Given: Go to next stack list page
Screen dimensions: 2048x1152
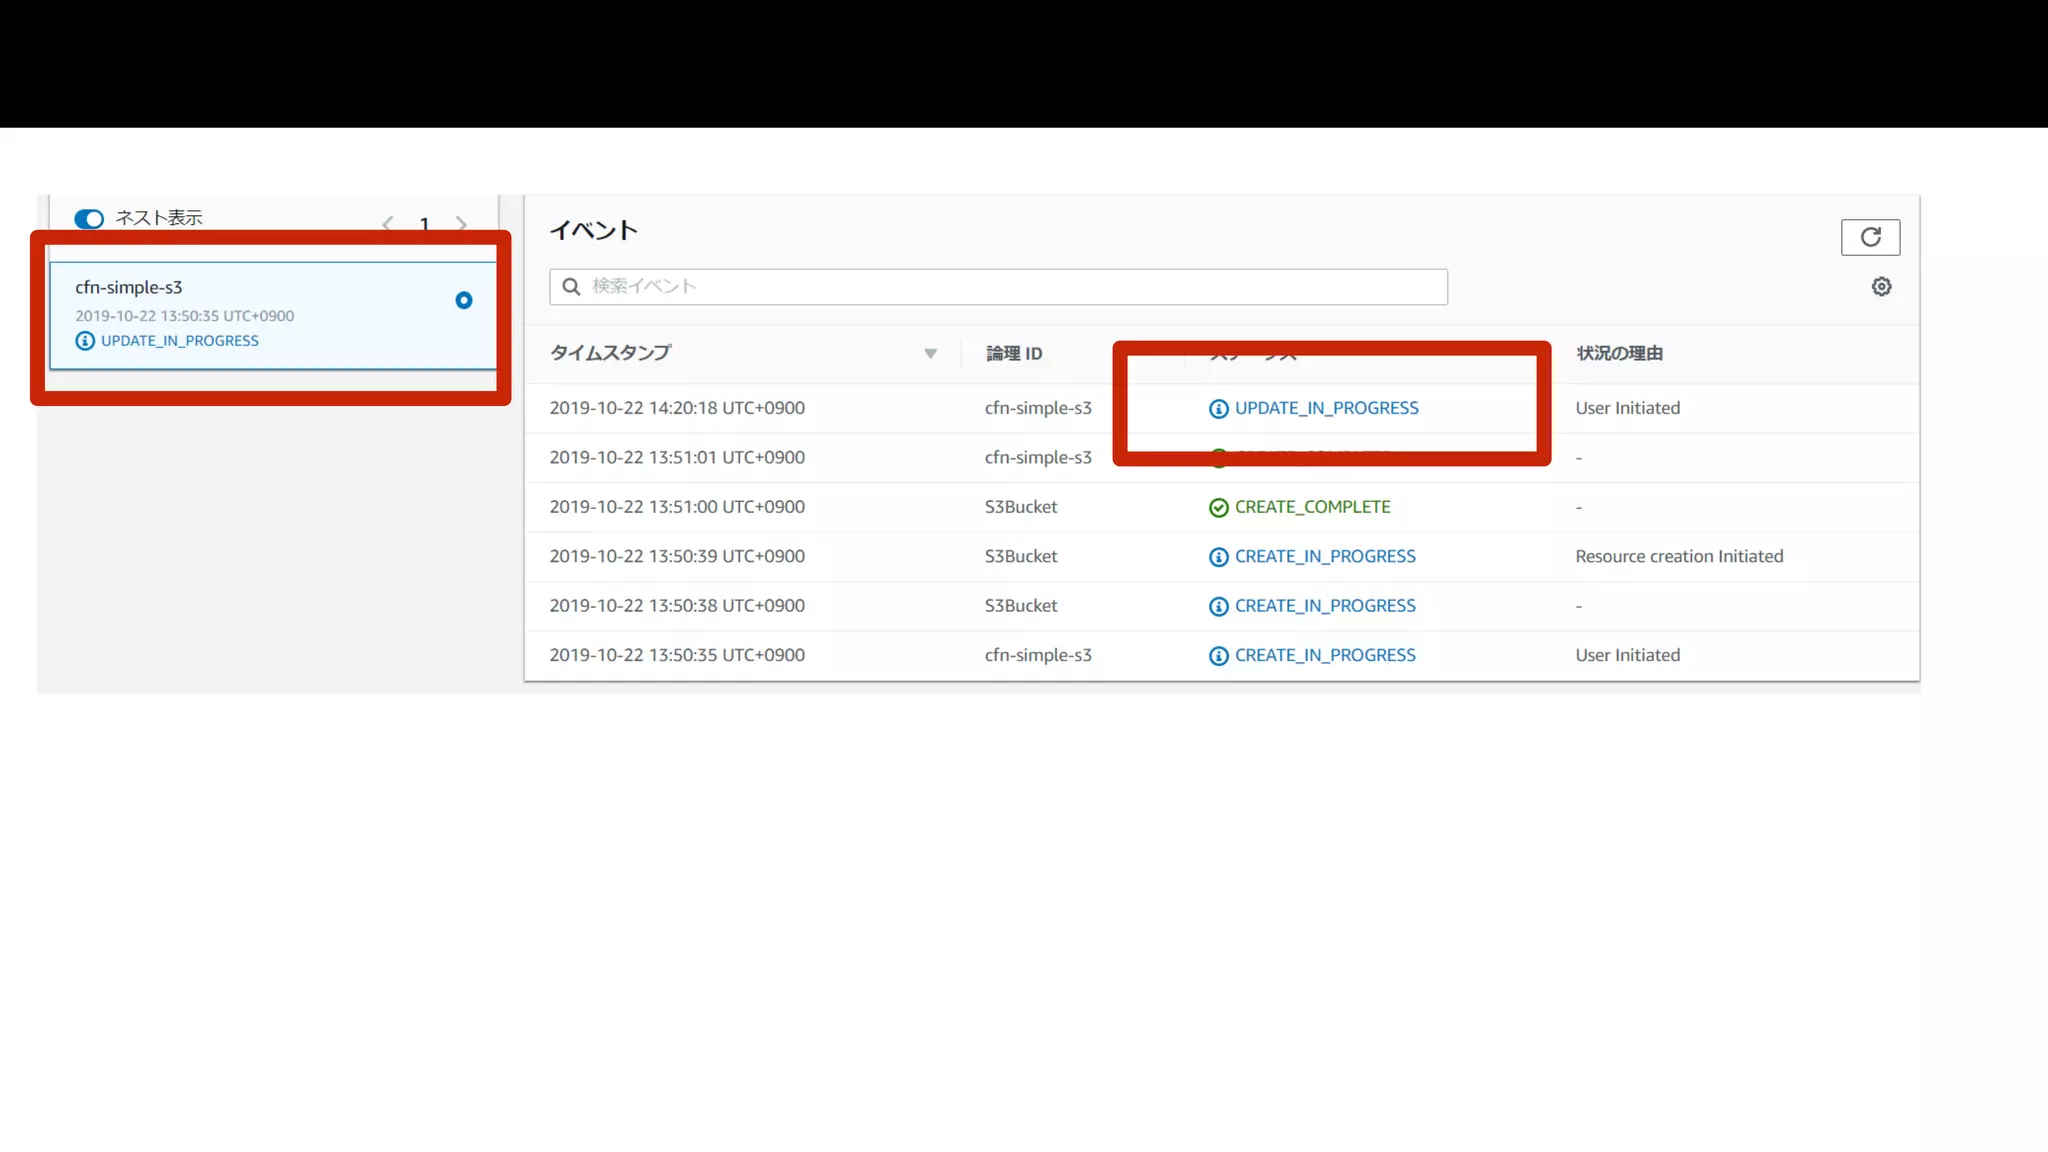Looking at the screenshot, I should (461, 223).
